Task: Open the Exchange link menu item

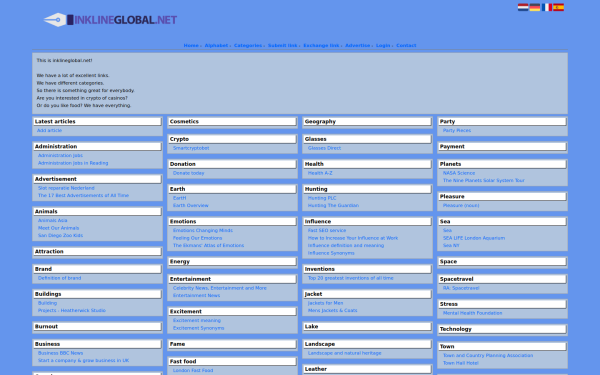Action: pos(321,46)
